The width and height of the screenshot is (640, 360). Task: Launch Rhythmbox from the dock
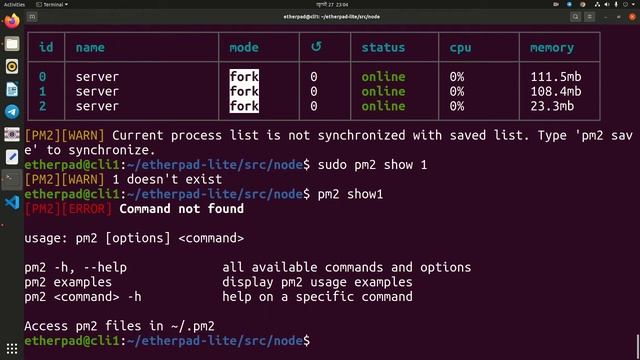12,66
